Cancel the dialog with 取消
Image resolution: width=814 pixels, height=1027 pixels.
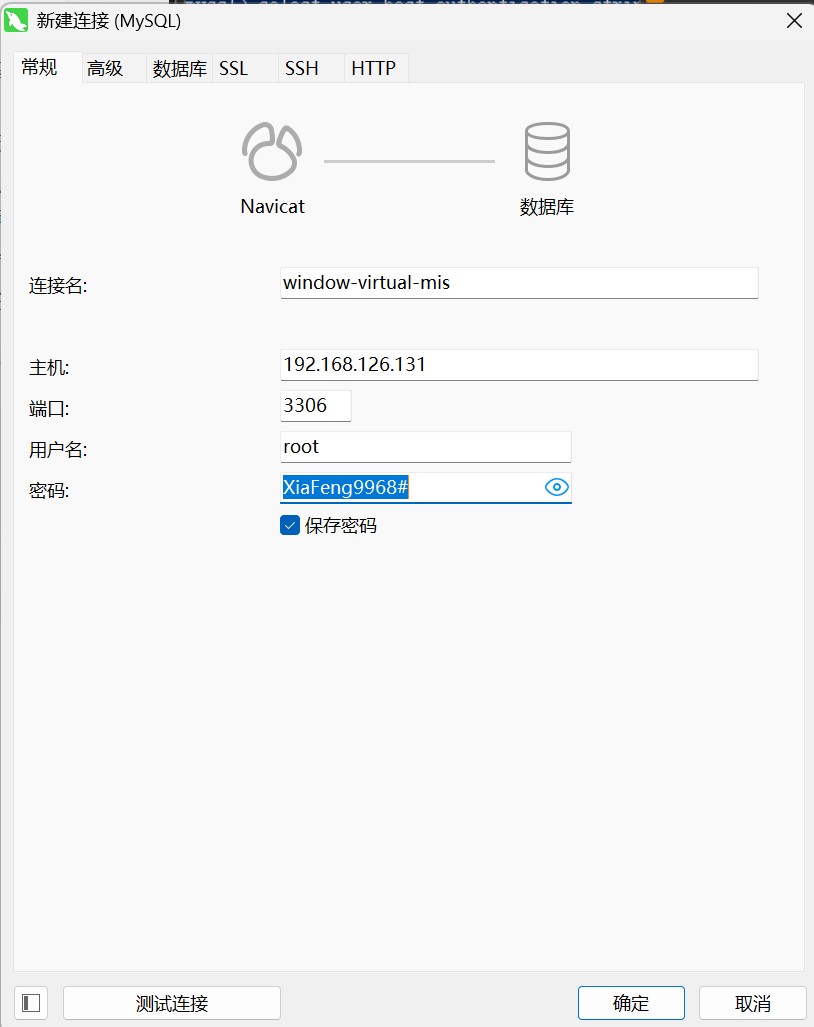[752, 1003]
